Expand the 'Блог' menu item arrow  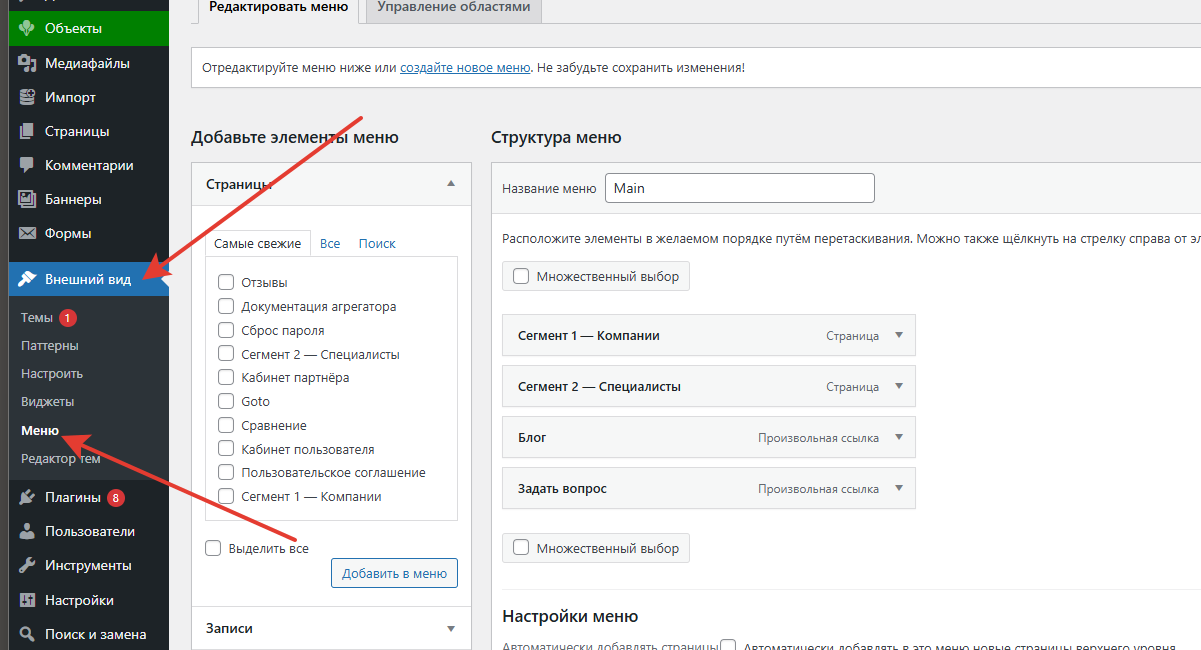tap(898, 438)
